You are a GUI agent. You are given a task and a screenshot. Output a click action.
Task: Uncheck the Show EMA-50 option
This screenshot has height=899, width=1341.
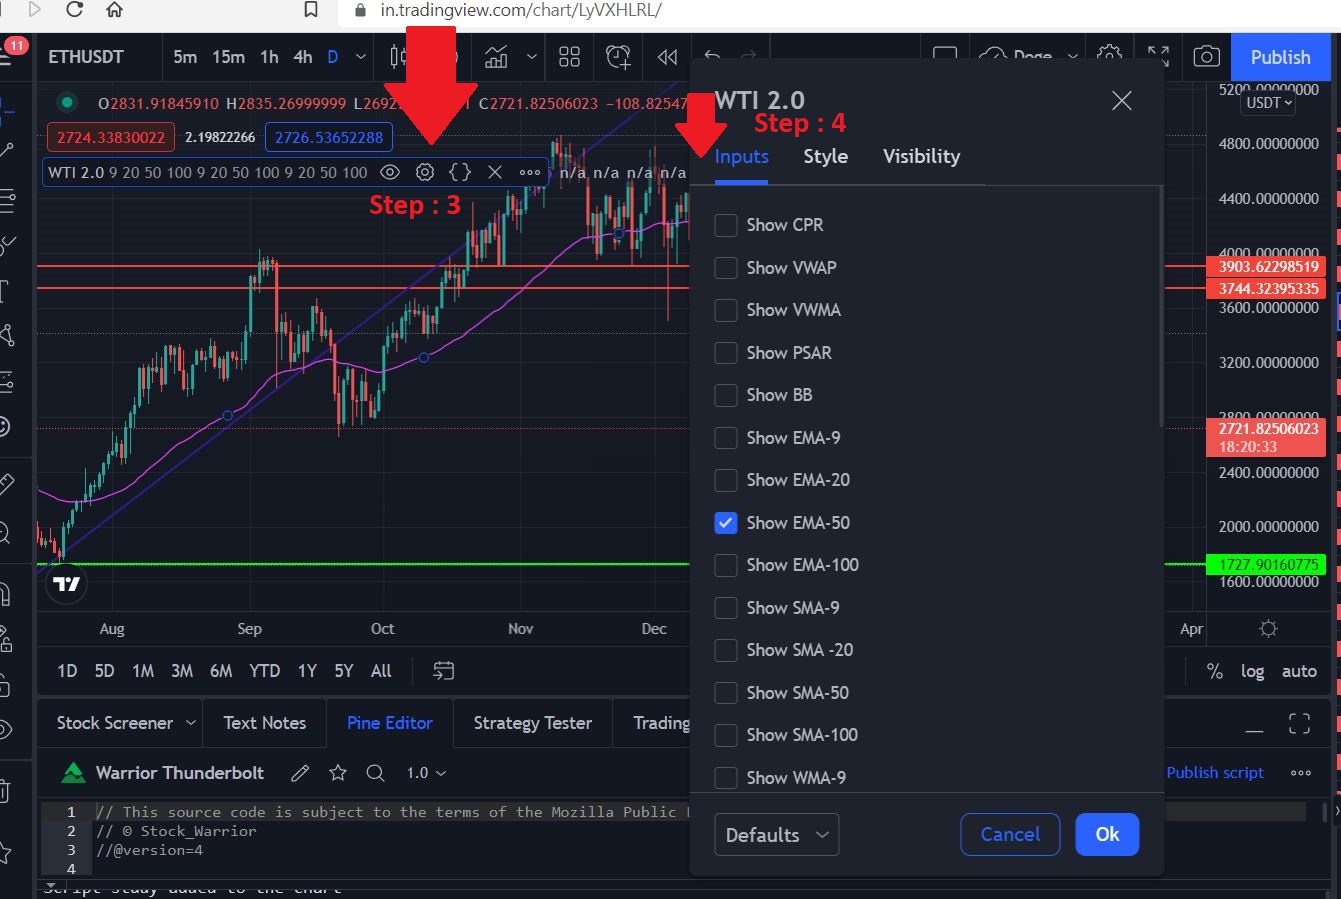pos(726,523)
